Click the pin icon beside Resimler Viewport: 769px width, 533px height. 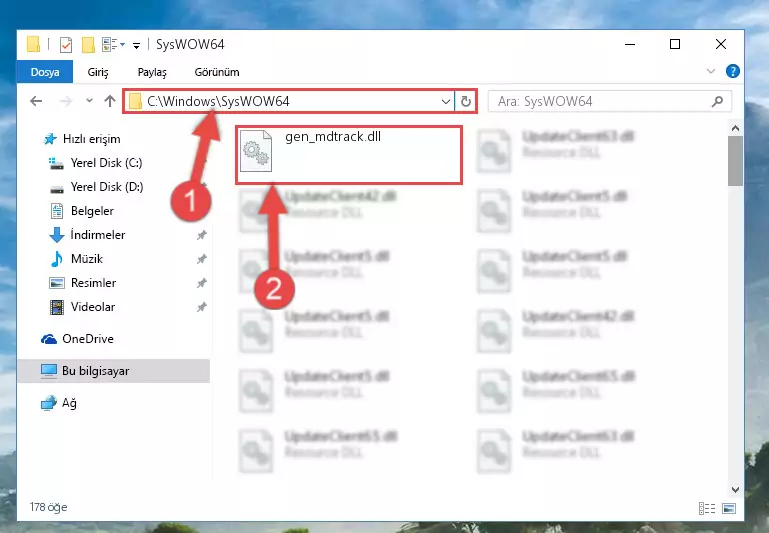click(x=202, y=283)
